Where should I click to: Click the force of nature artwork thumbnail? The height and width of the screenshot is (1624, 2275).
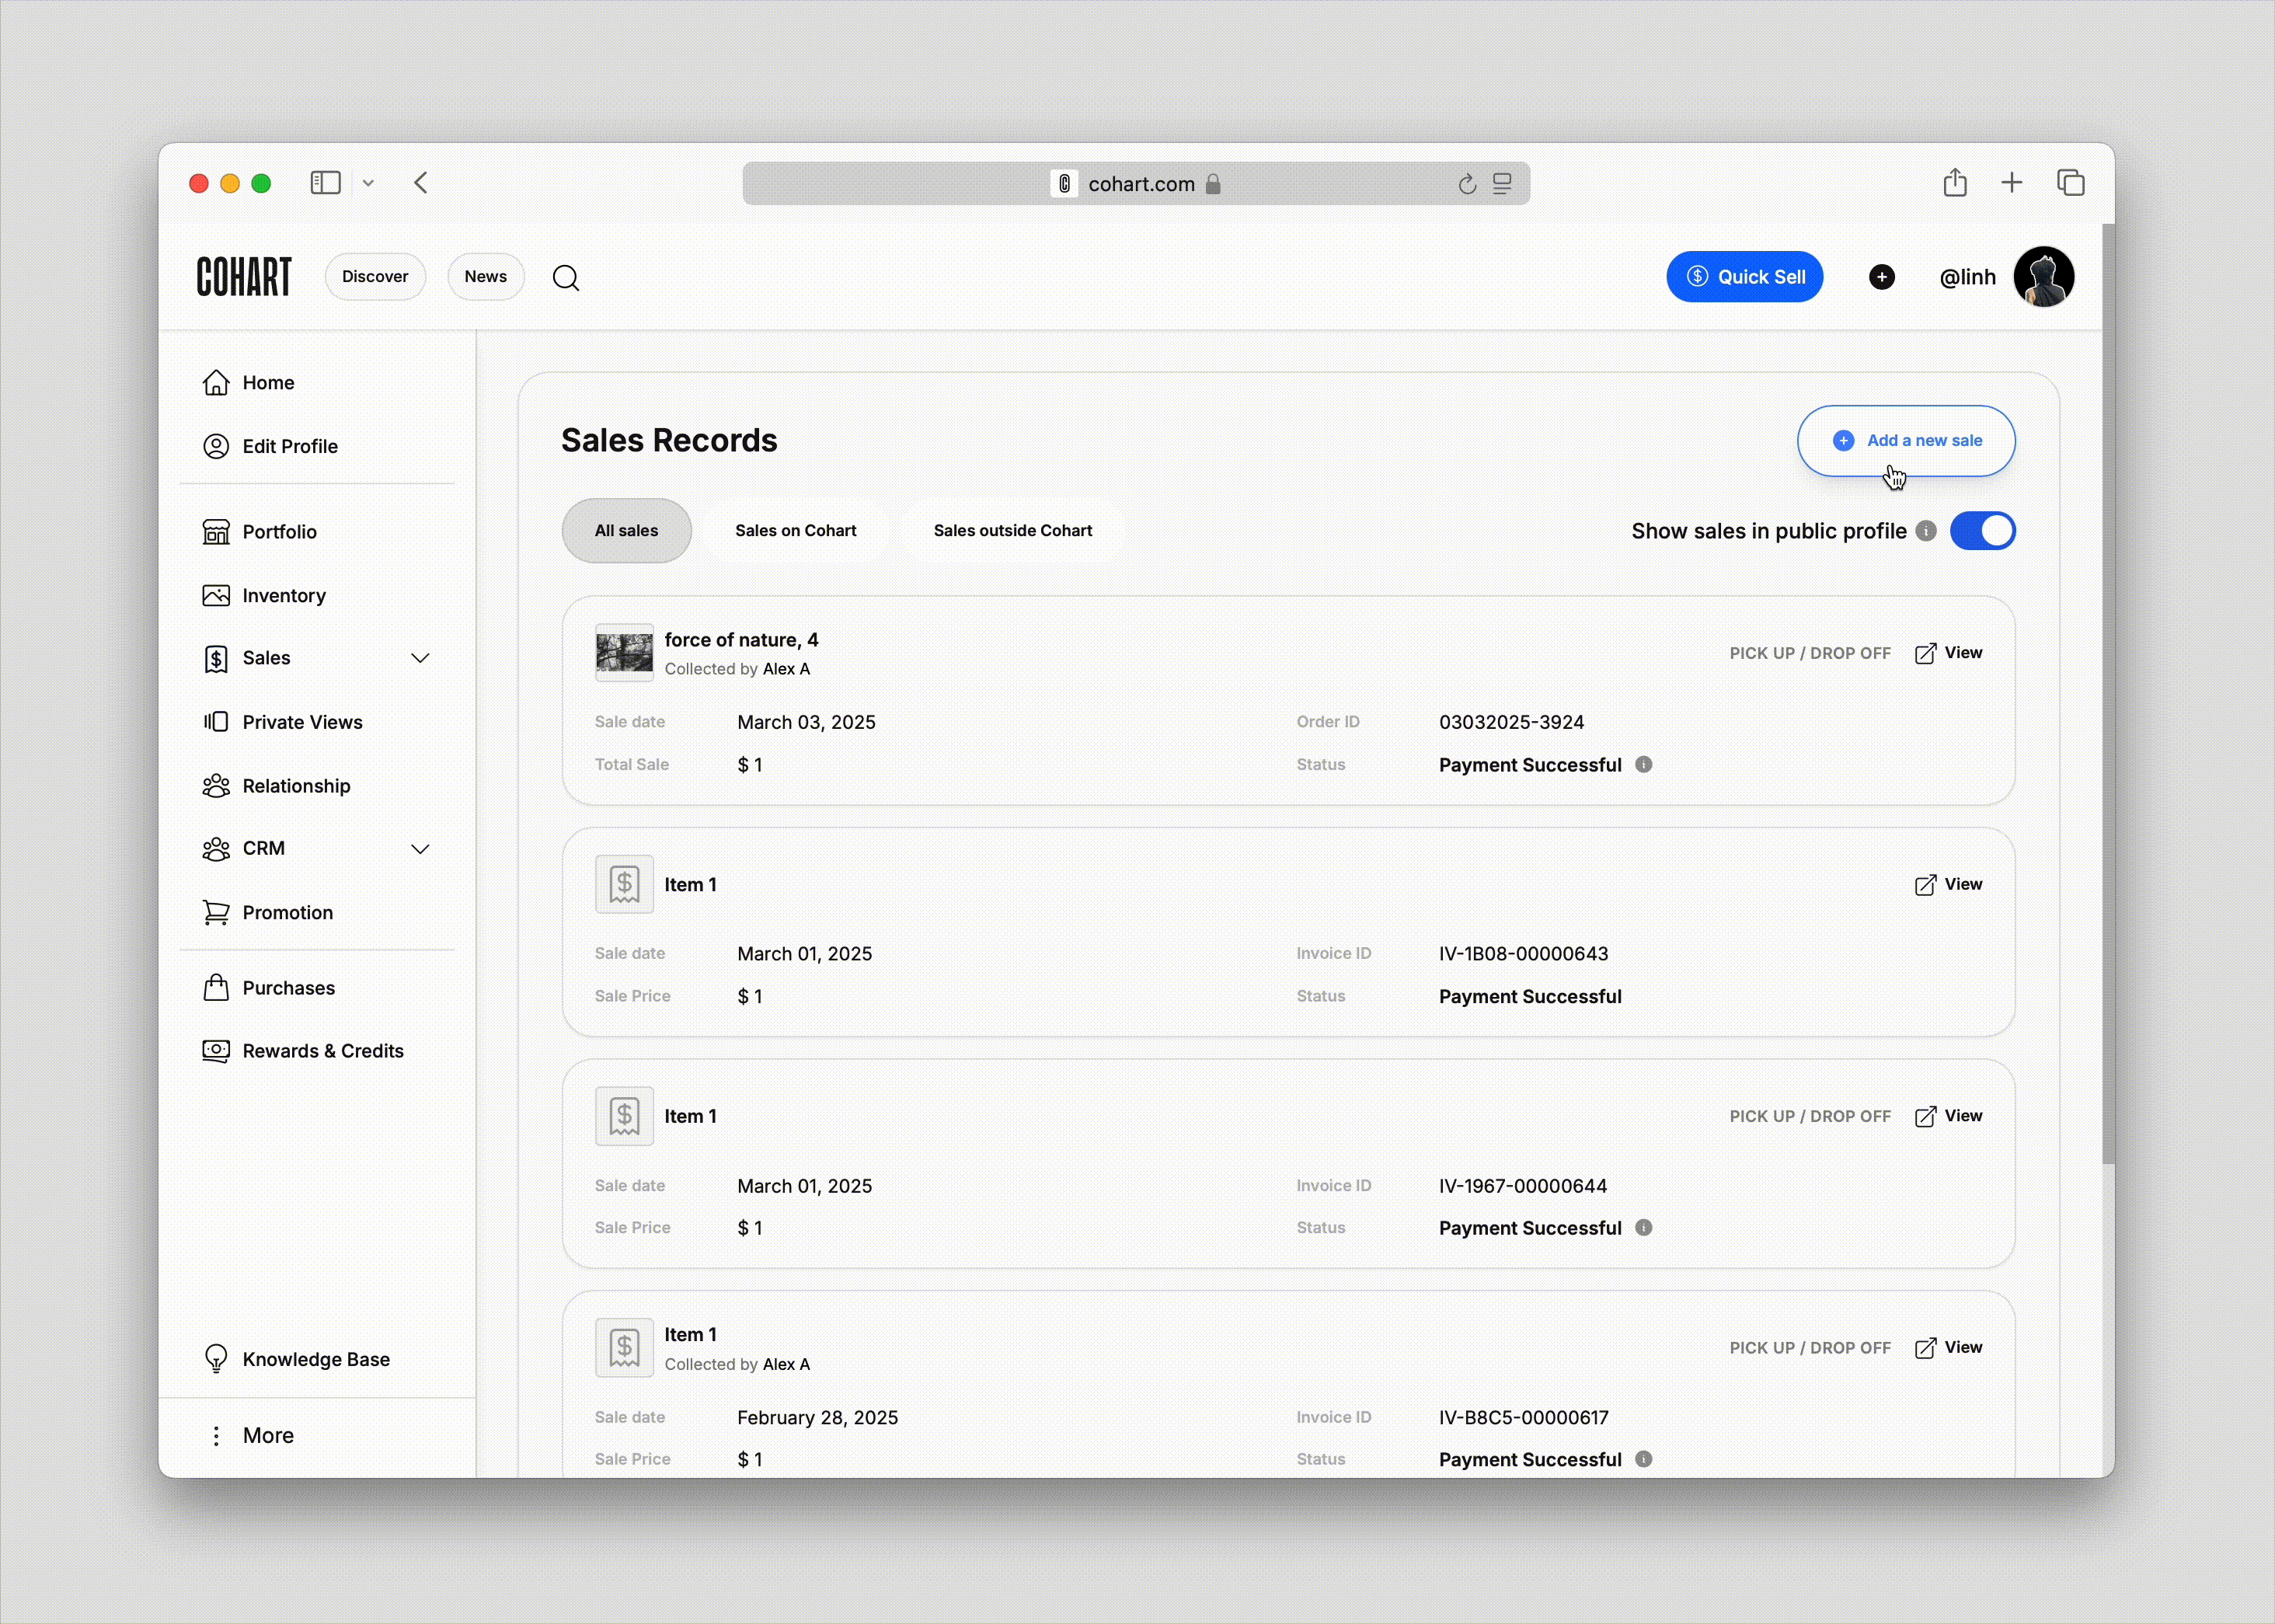point(624,653)
